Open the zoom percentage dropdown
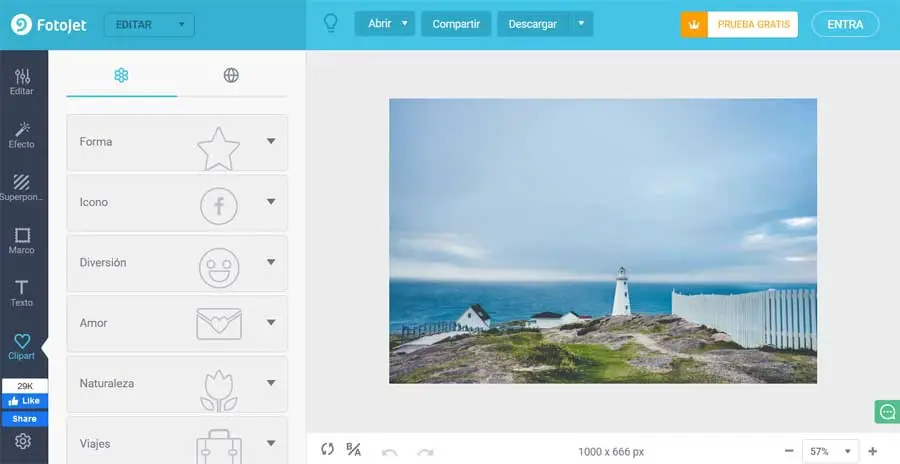 [831, 451]
